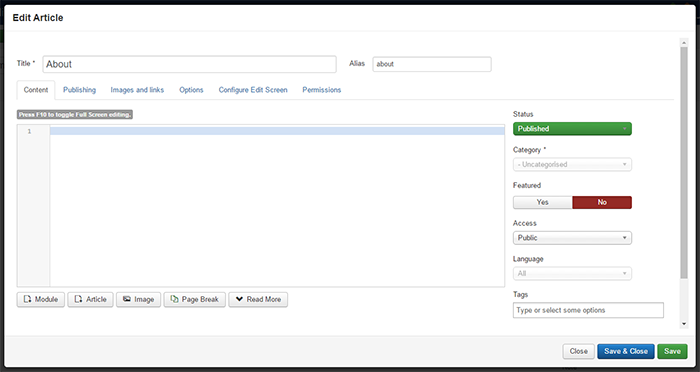The image size is (700, 372).
Task: Click in the Tags input field
Action: point(588,310)
